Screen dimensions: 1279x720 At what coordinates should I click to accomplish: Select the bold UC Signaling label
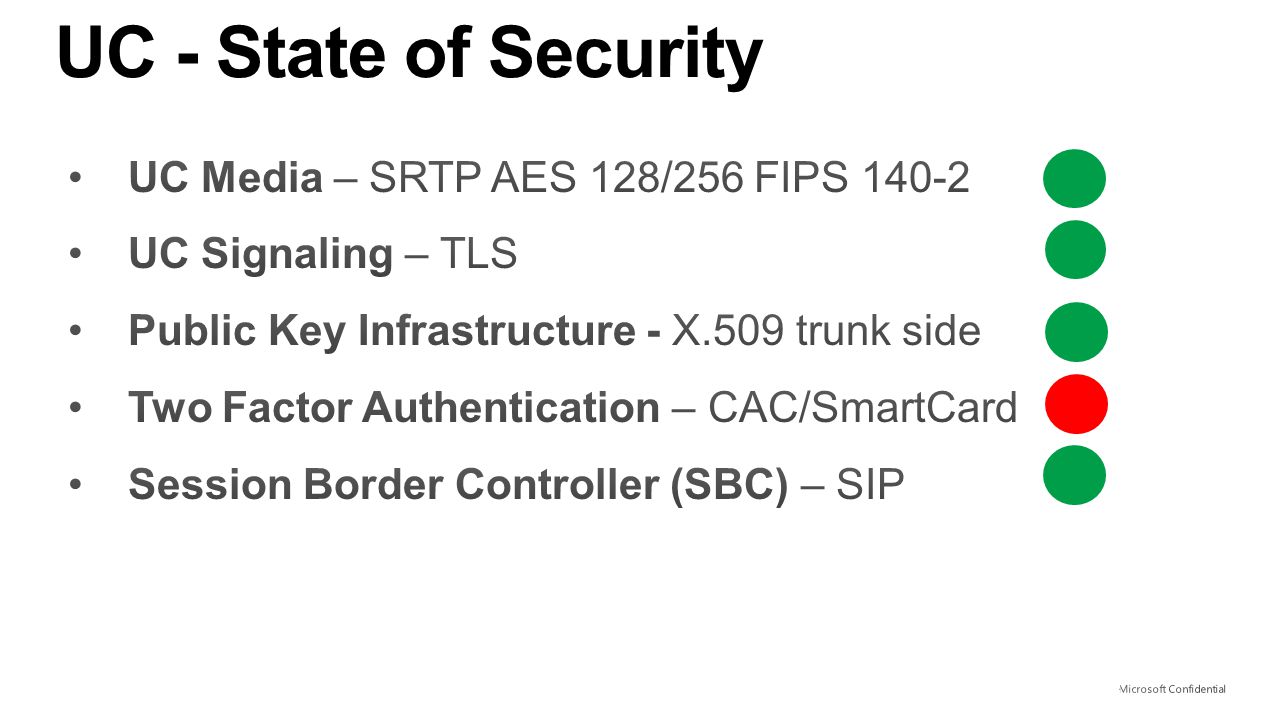click(x=261, y=254)
